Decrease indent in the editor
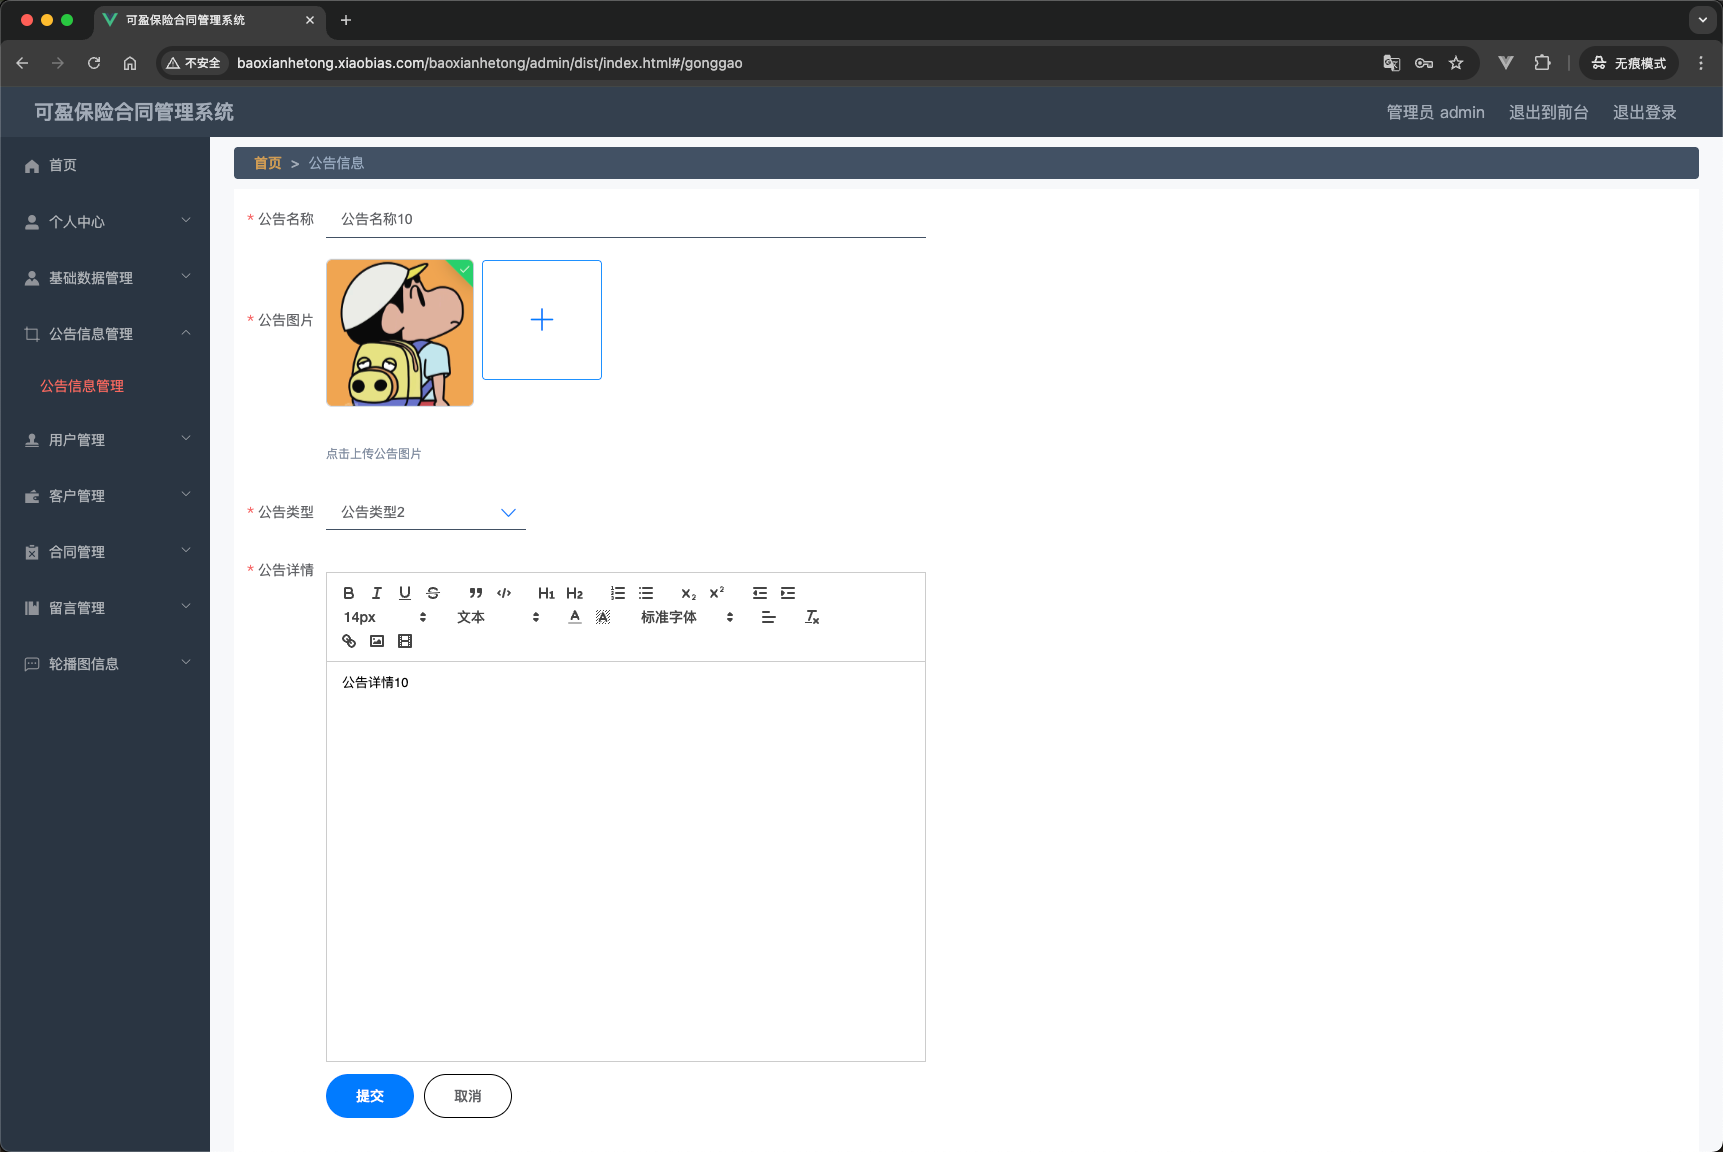This screenshot has height=1152, width=1723. click(x=760, y=593)
